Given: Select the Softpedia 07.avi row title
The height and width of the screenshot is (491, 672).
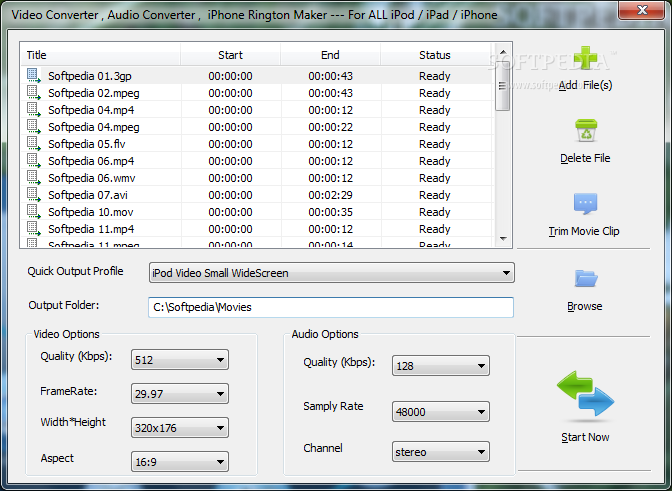Looking at the screenshot, I should coord(88,195).
